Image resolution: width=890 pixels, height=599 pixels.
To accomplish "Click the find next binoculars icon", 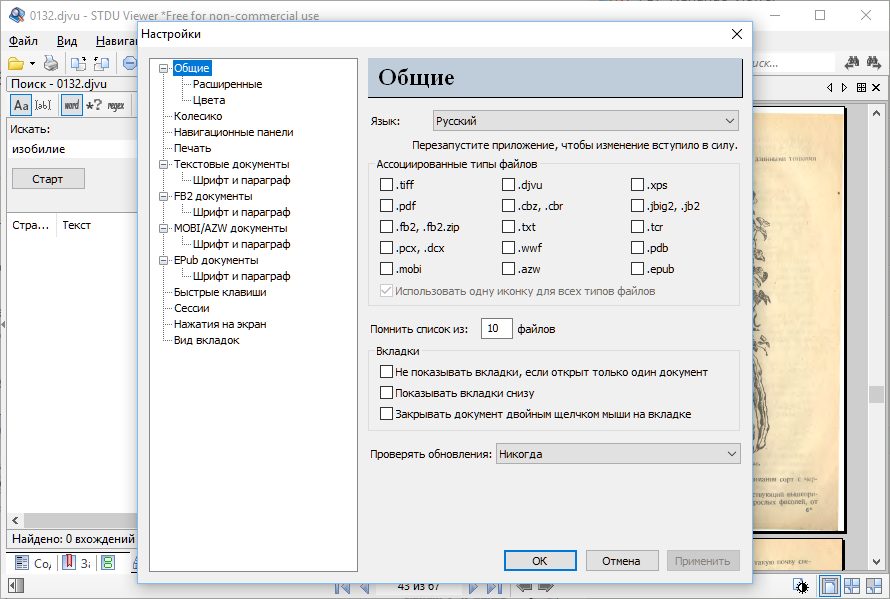I will click(875, 63).
